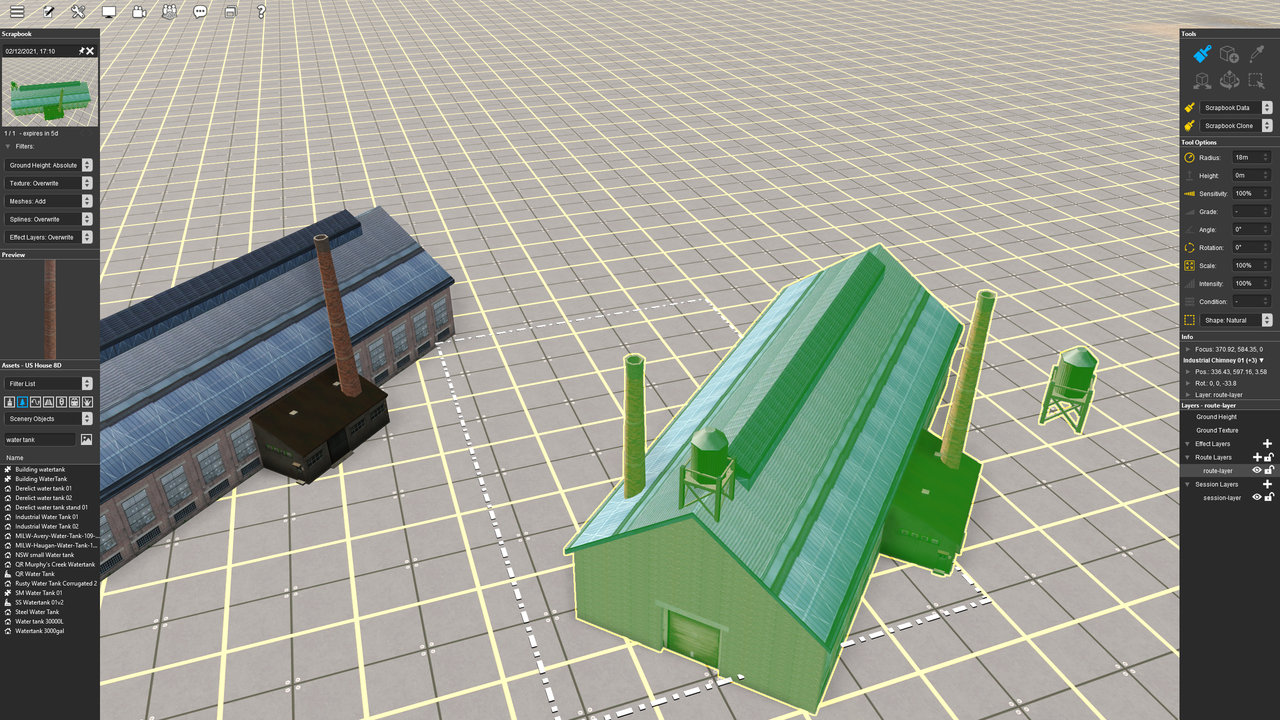This screenshot has height=720, width=1280.
Task: Open the chat speech bubble icon
Action: point(200,12)
